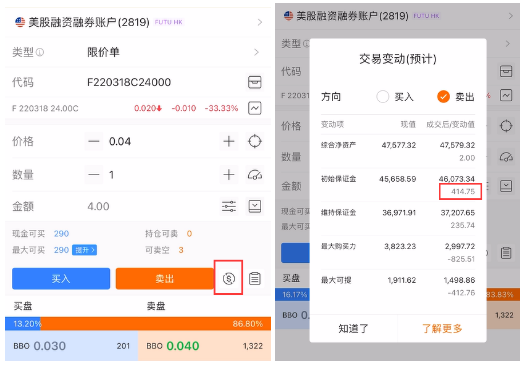Viewport: 525px width, 367px height.
Task: Tap 最大购买力 row label in dialog
Action: click(338, 246)
